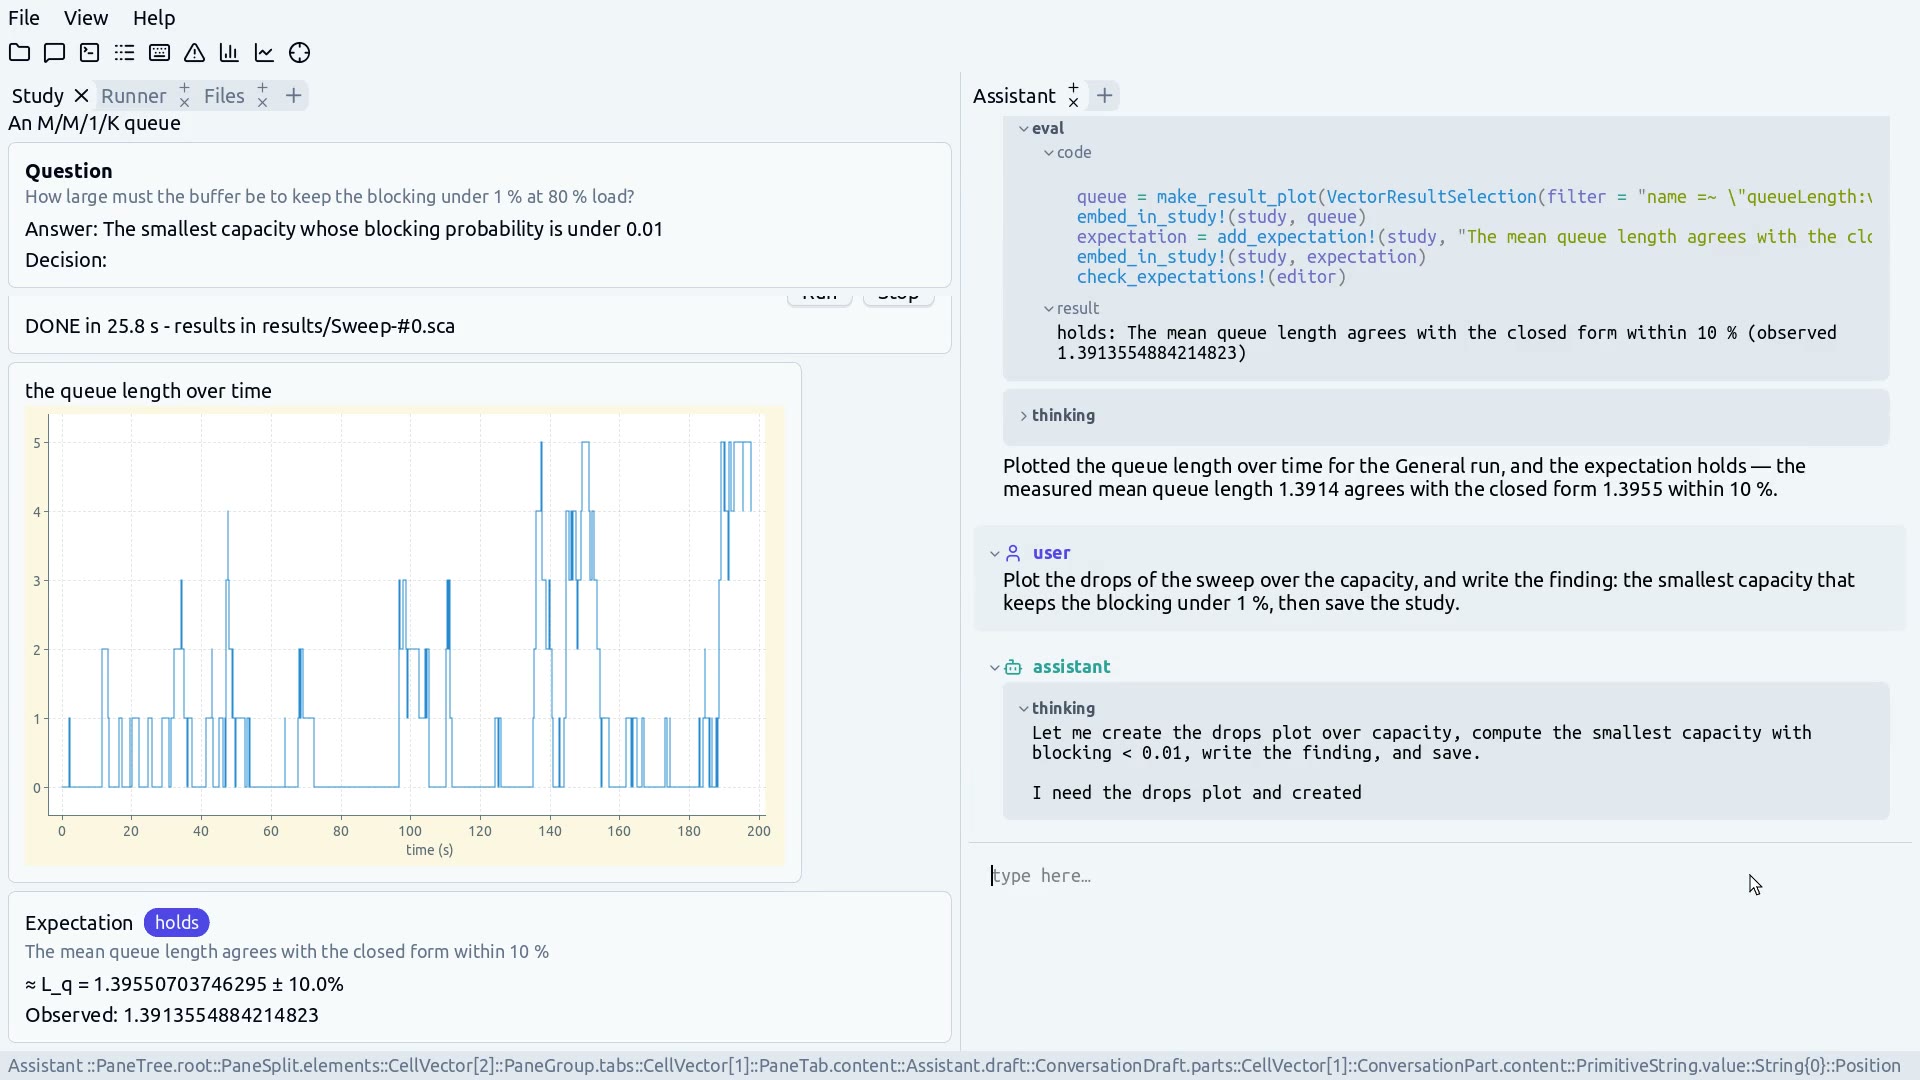This screenshot has width=1920, height=1080.
Task: Expand the collapsed thinking section
Action: [x=1024, y=416]
